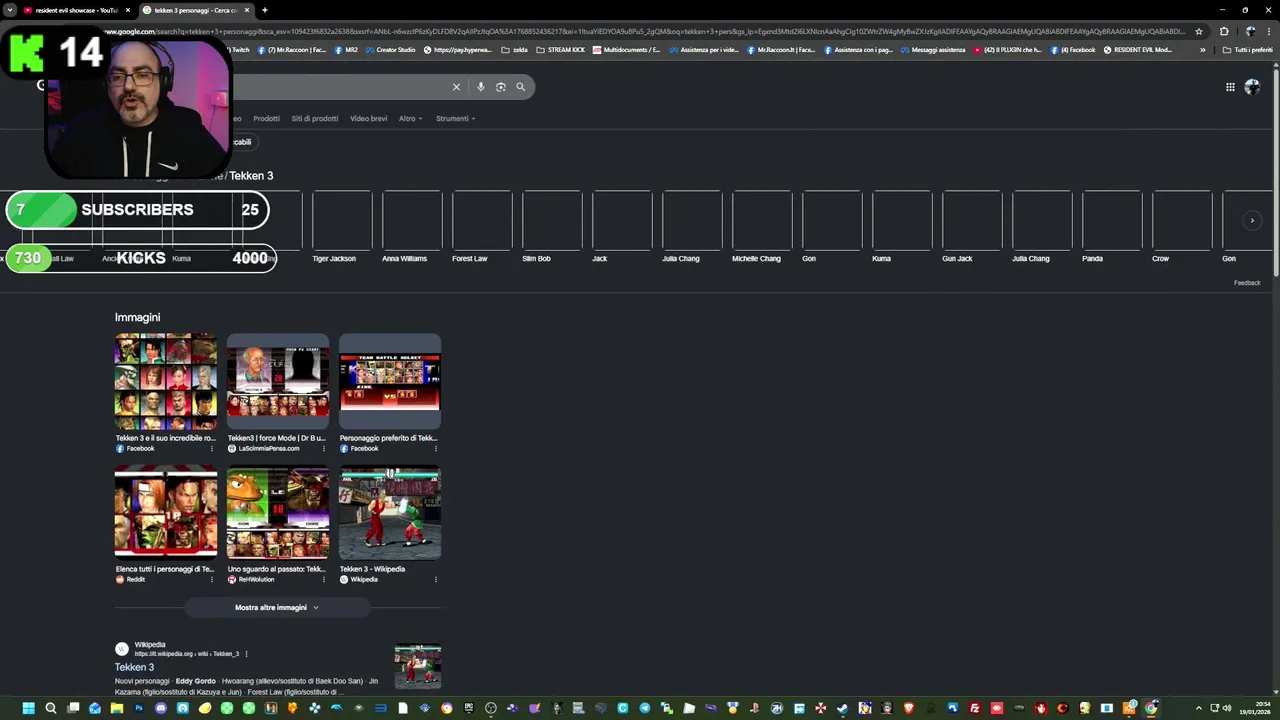Expand the Altro dropdown
This screenshot has width=1280, height=720.
coord(410,118)
